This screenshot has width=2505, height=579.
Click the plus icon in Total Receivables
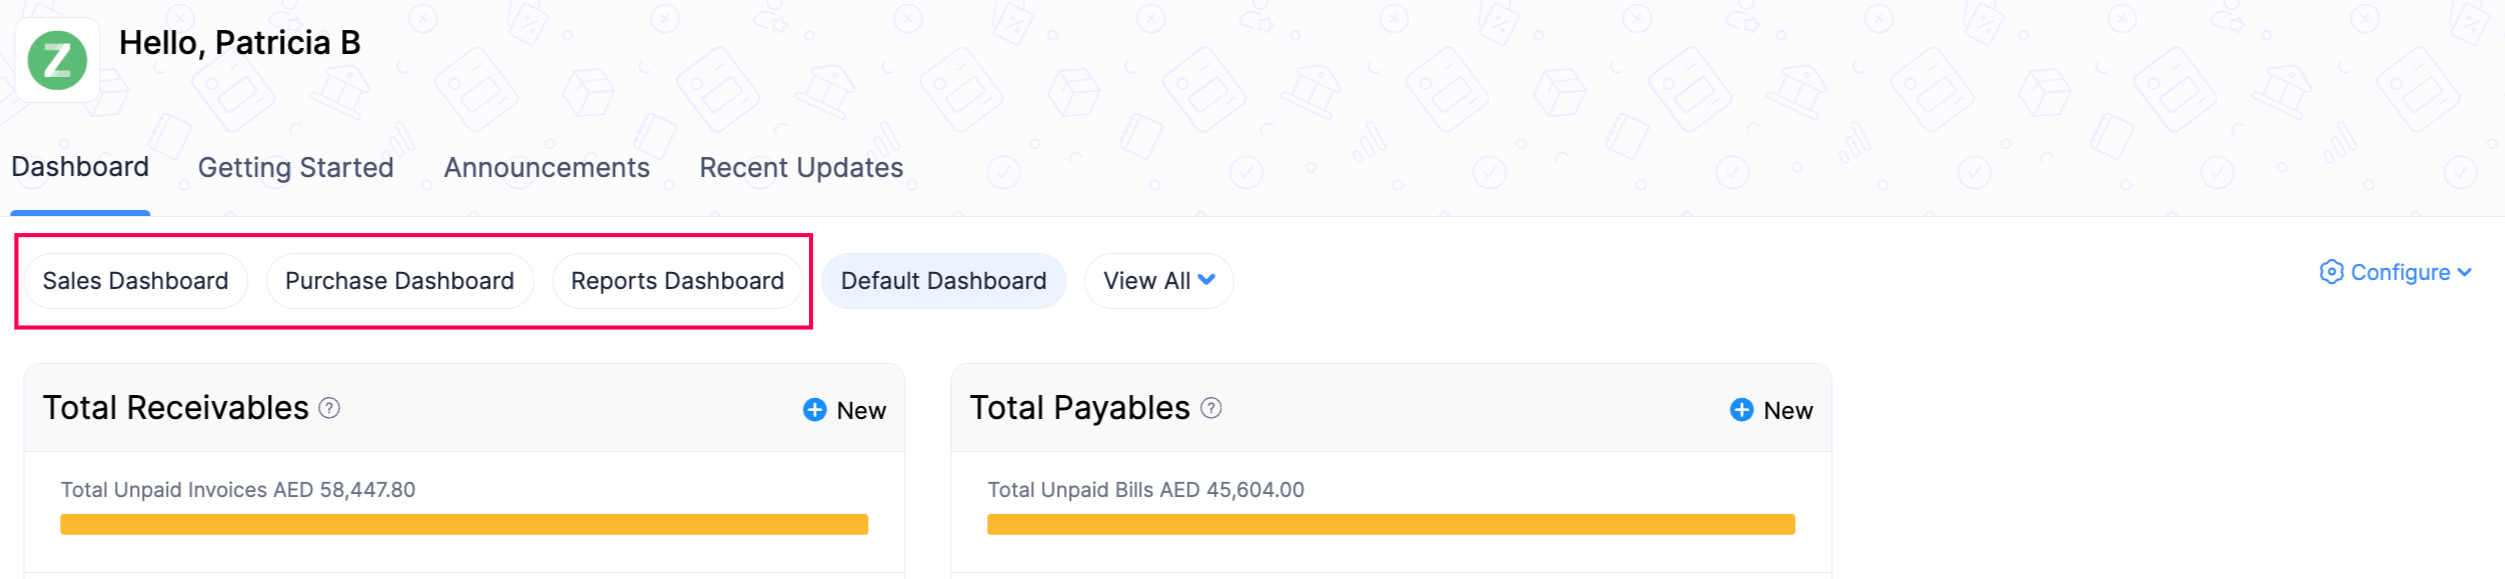pyautogui.click(x=815, y=410)
